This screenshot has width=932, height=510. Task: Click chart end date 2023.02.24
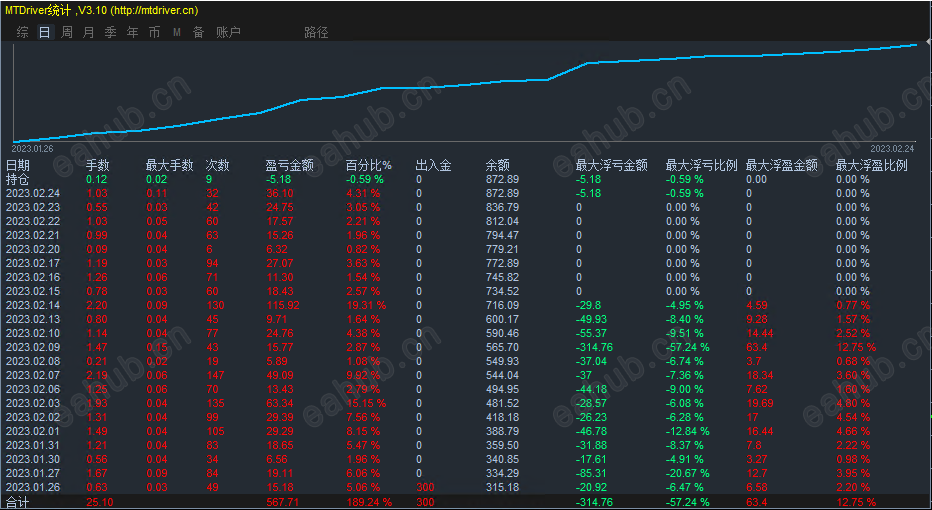coord(893,149)
